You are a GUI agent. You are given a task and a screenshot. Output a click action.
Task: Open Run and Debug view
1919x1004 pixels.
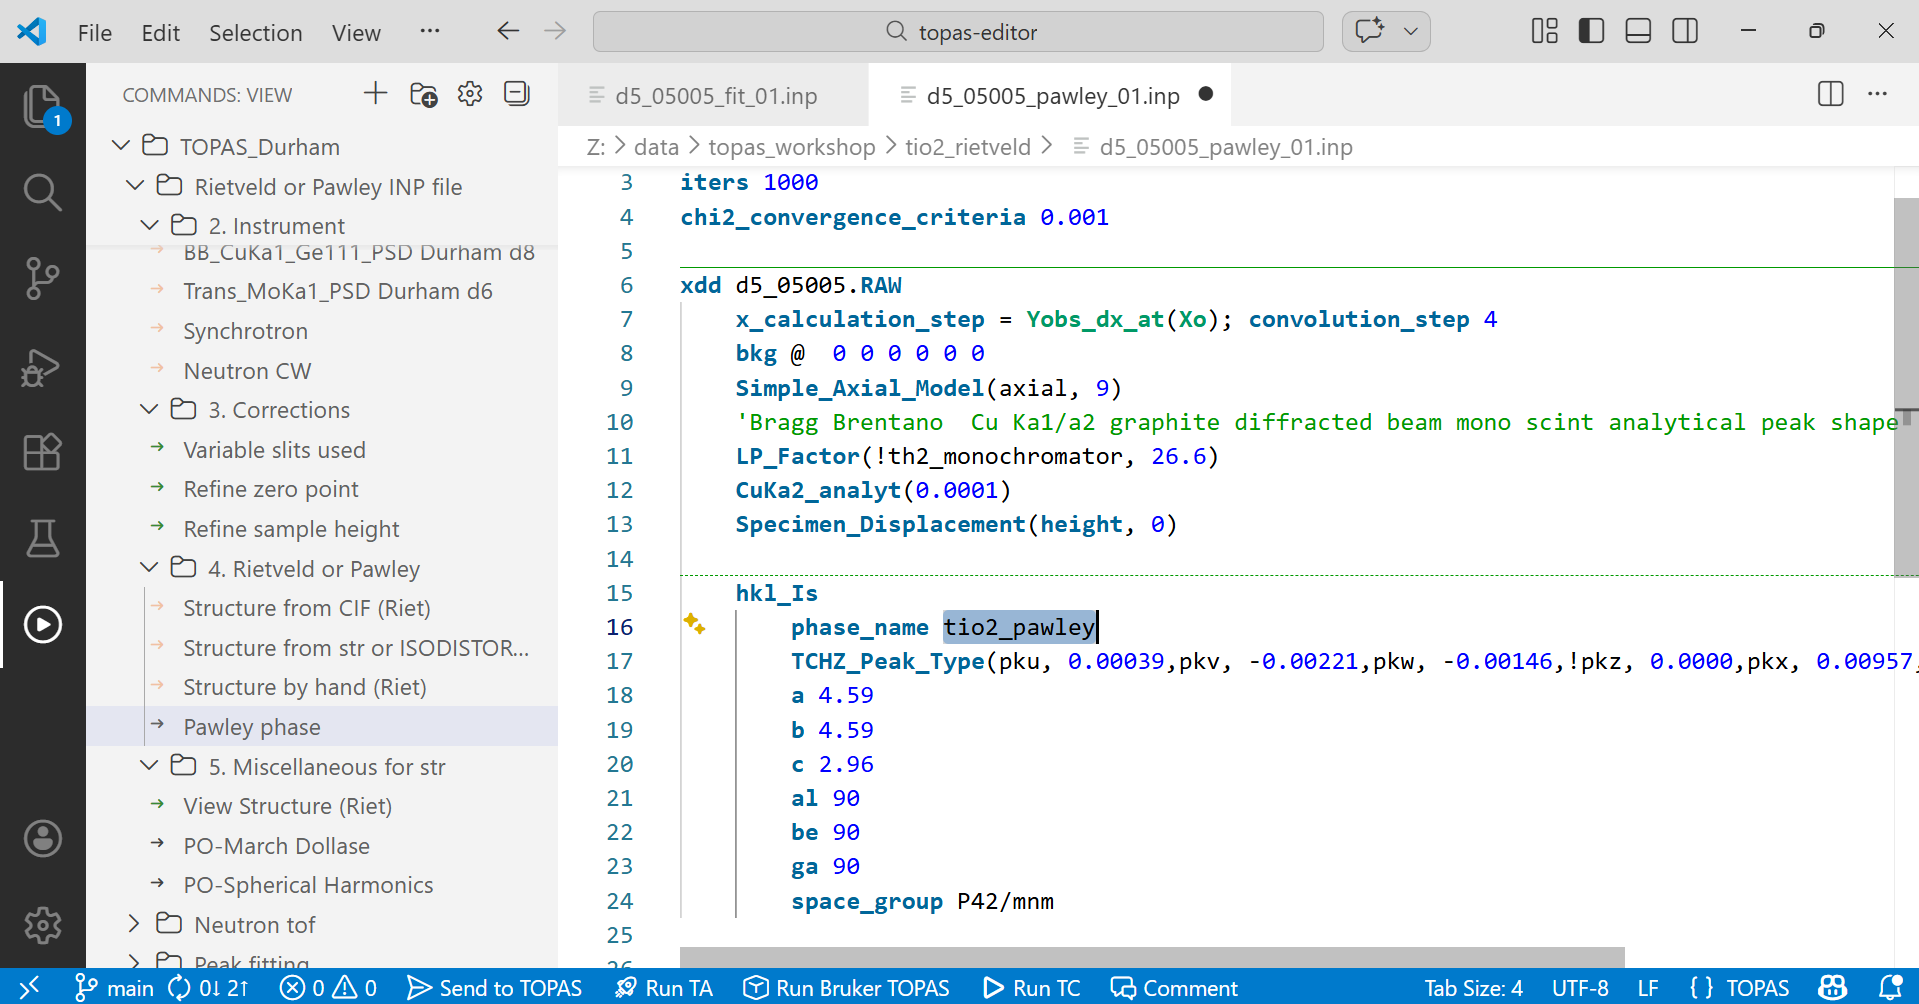click(42, 367)
